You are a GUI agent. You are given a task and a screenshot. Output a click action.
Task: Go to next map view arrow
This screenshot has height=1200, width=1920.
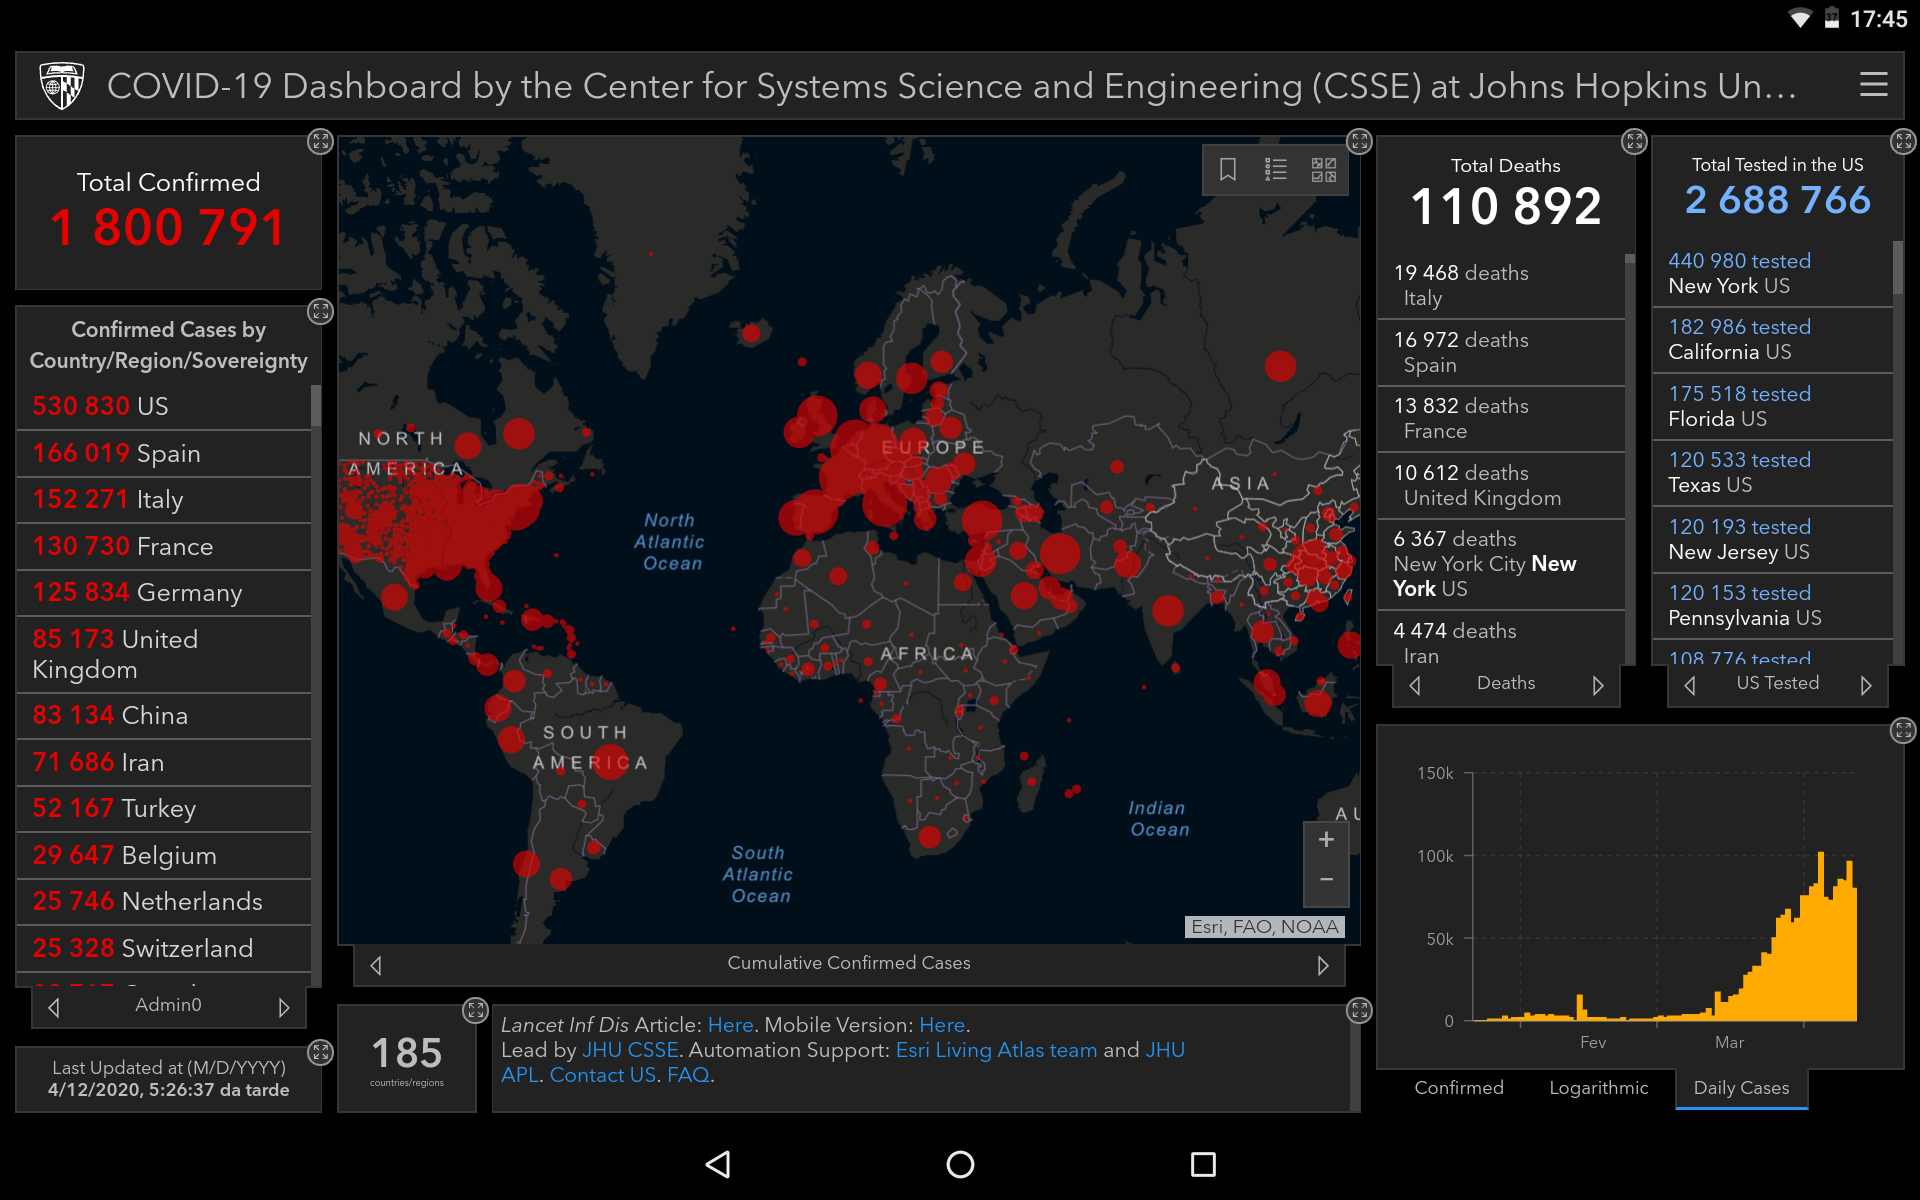(1323, 965)
